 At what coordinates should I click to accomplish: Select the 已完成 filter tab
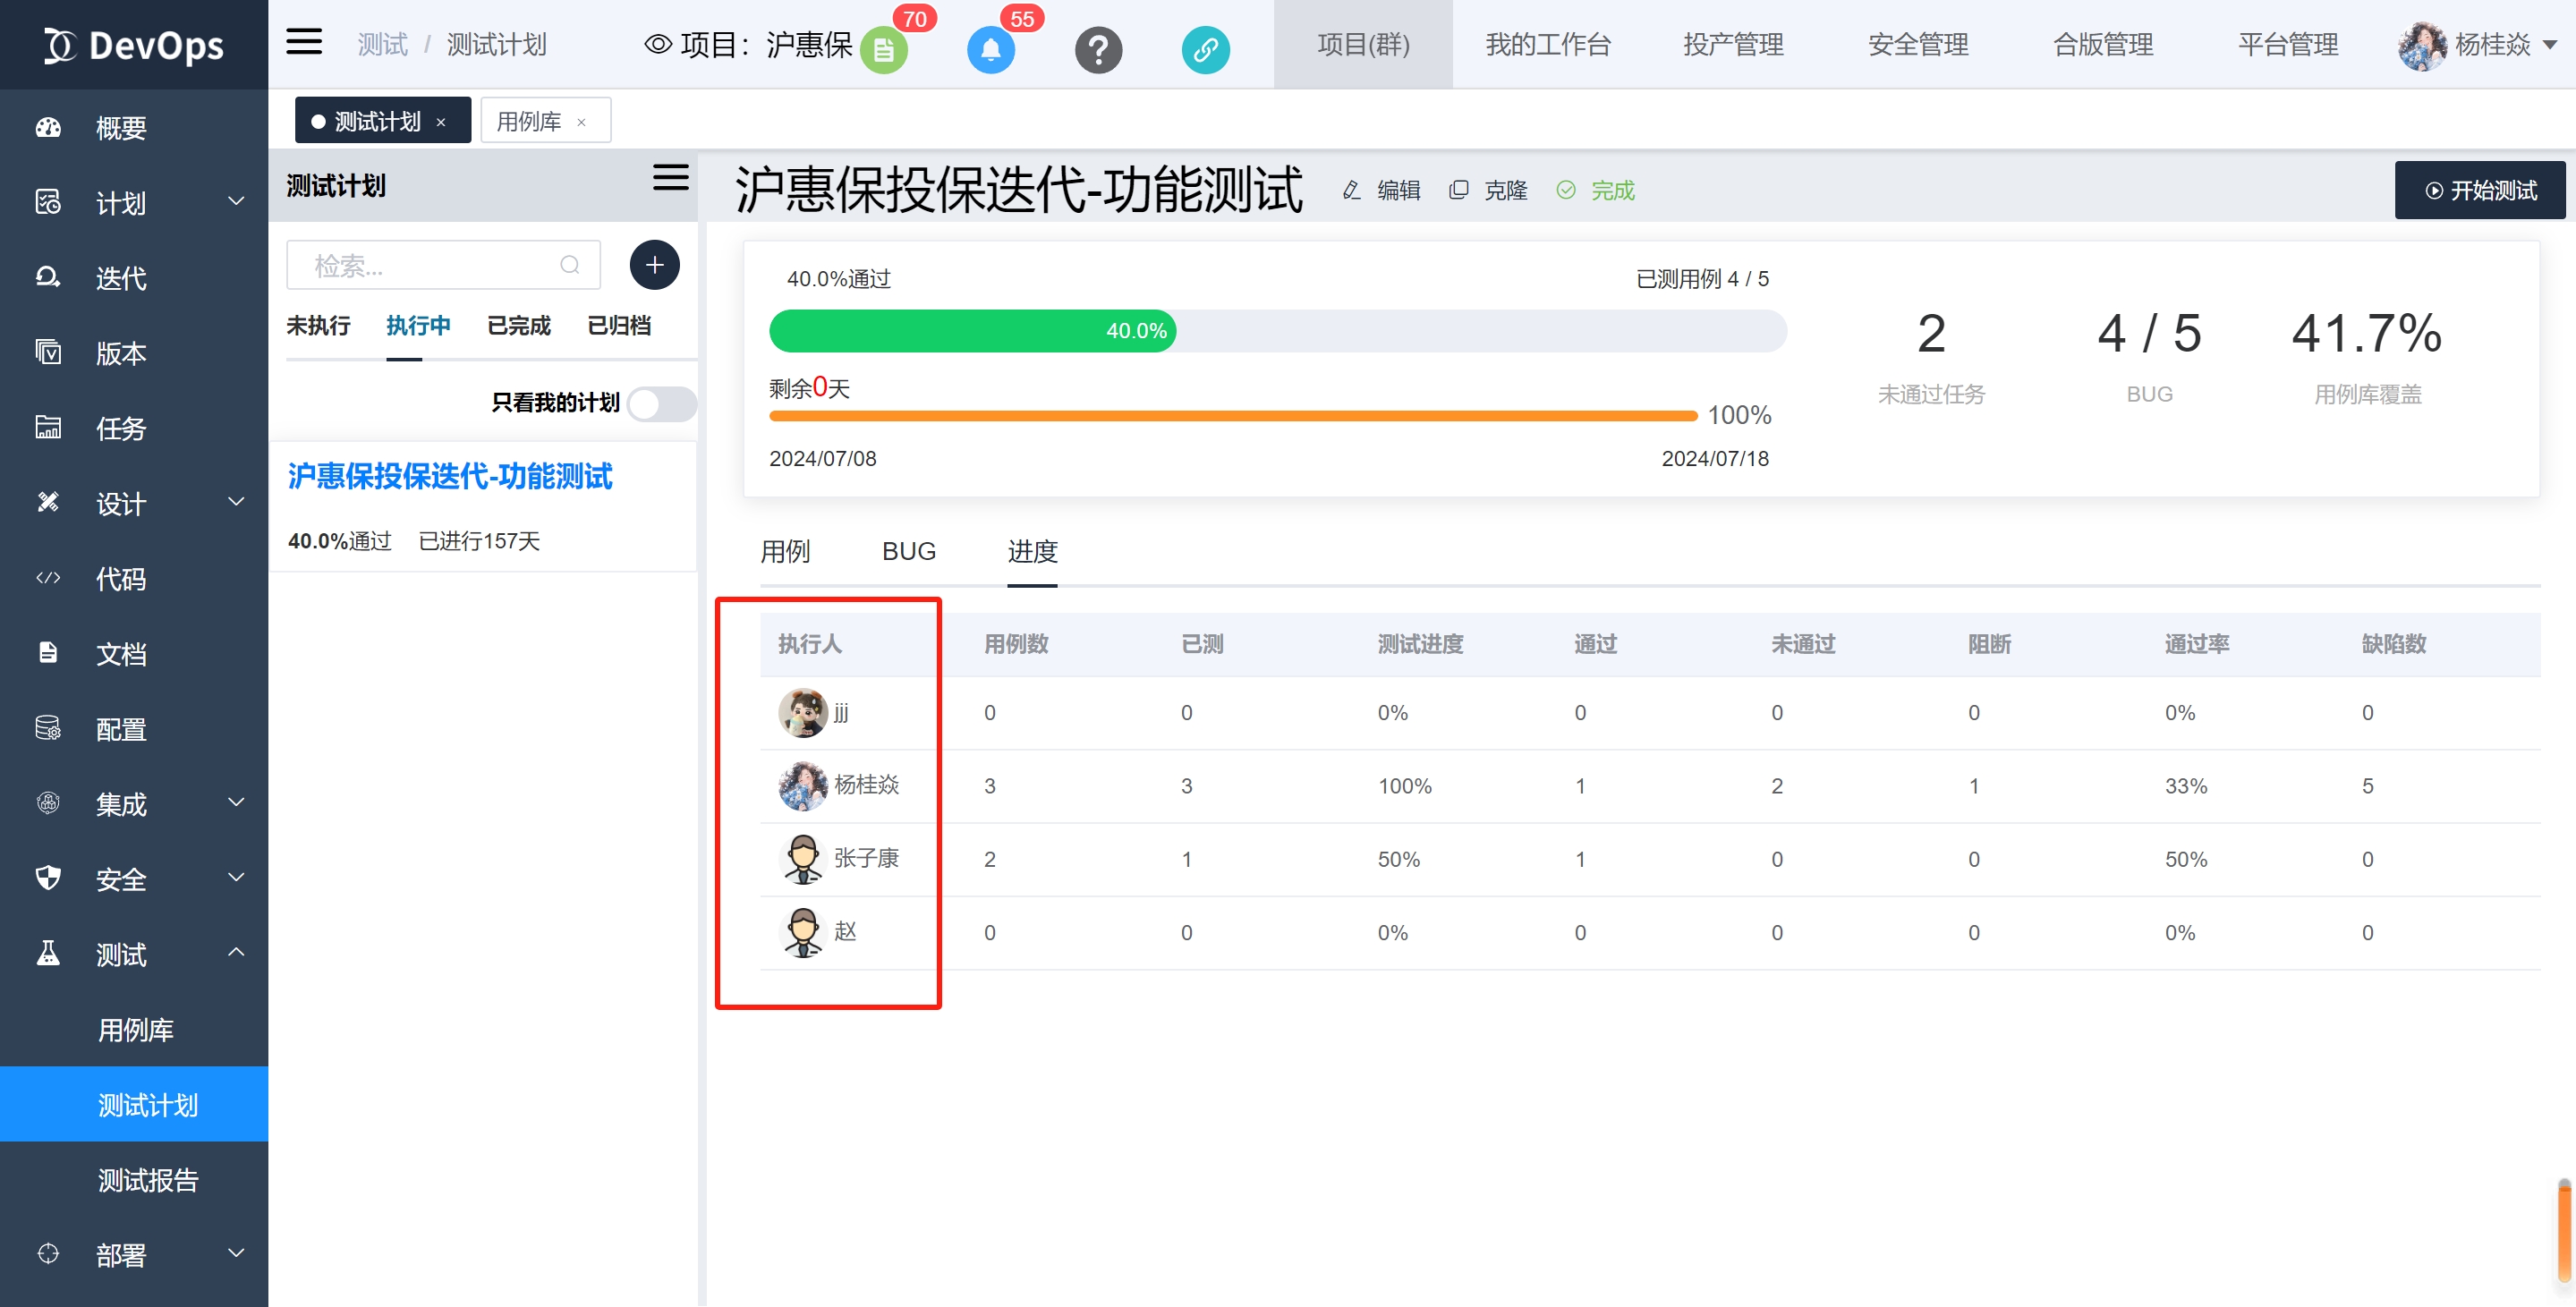[518, 326]
